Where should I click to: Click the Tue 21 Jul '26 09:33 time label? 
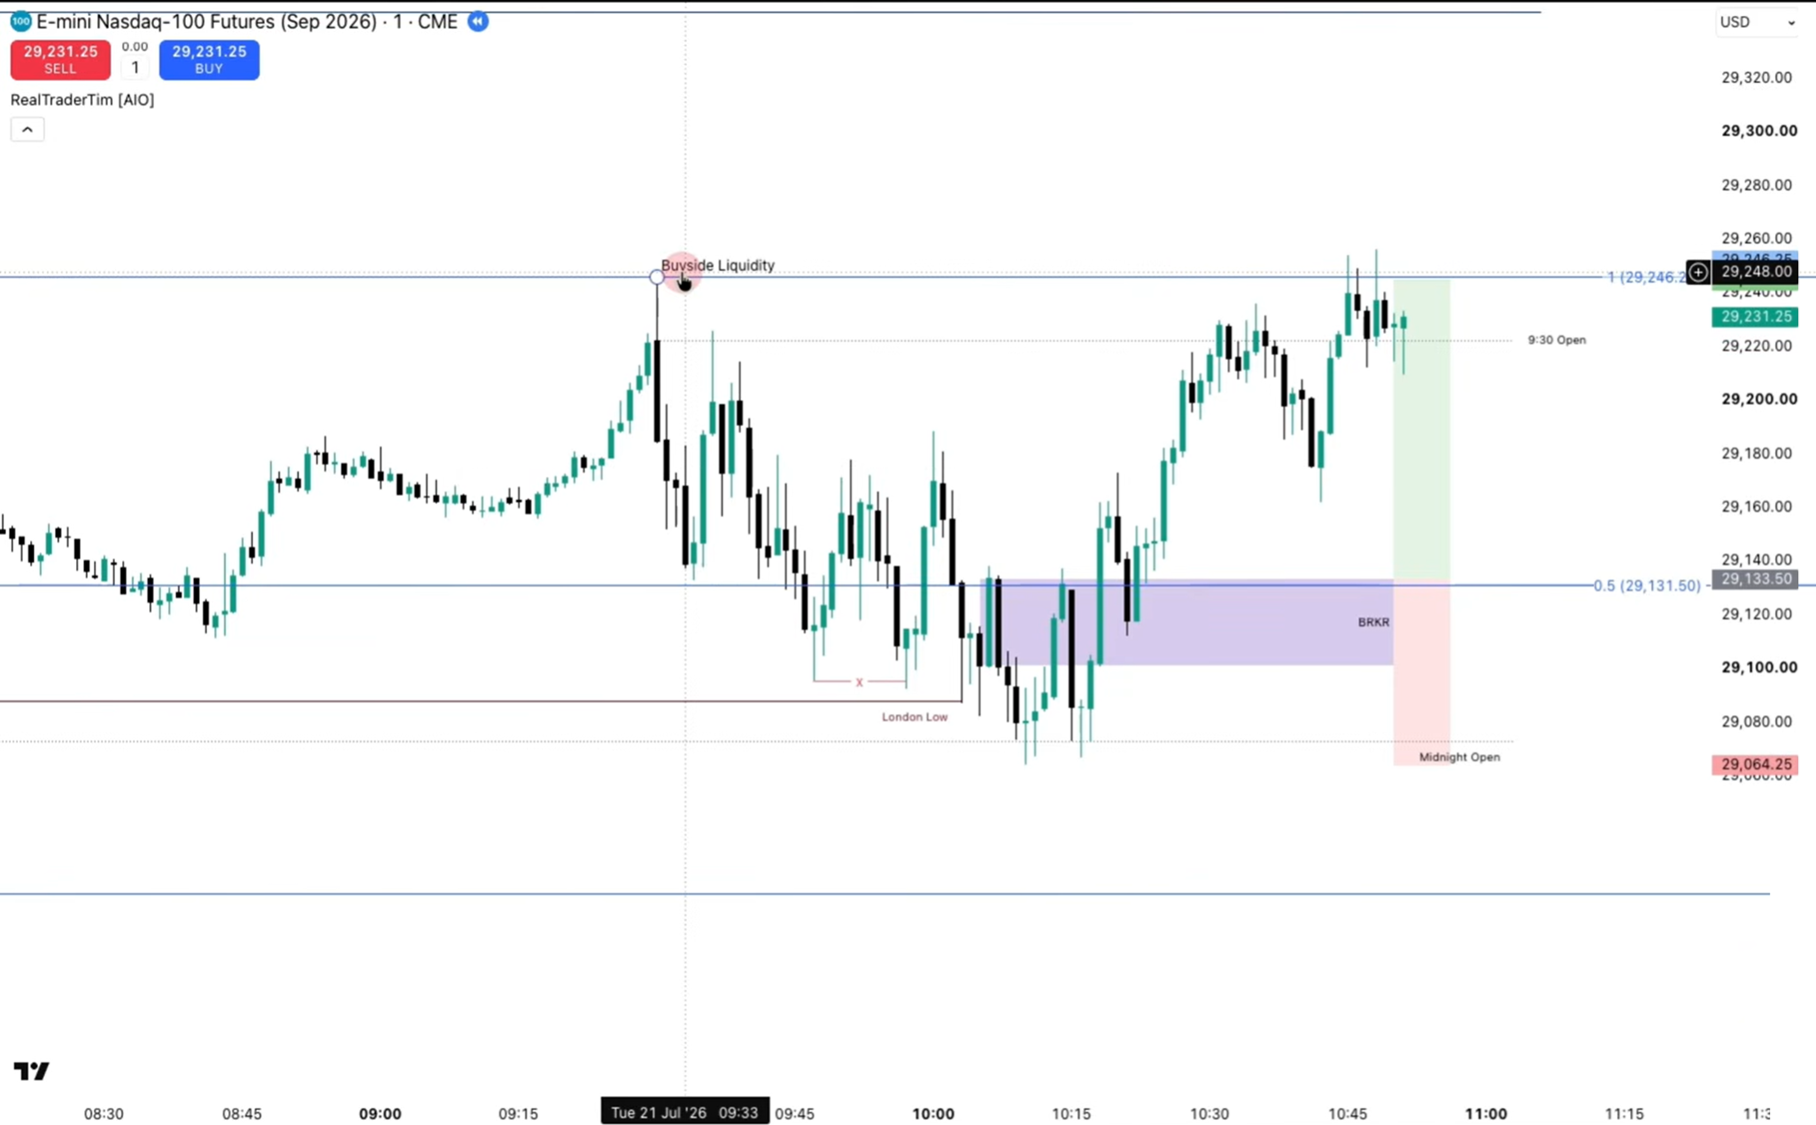tap(685, 1112)
